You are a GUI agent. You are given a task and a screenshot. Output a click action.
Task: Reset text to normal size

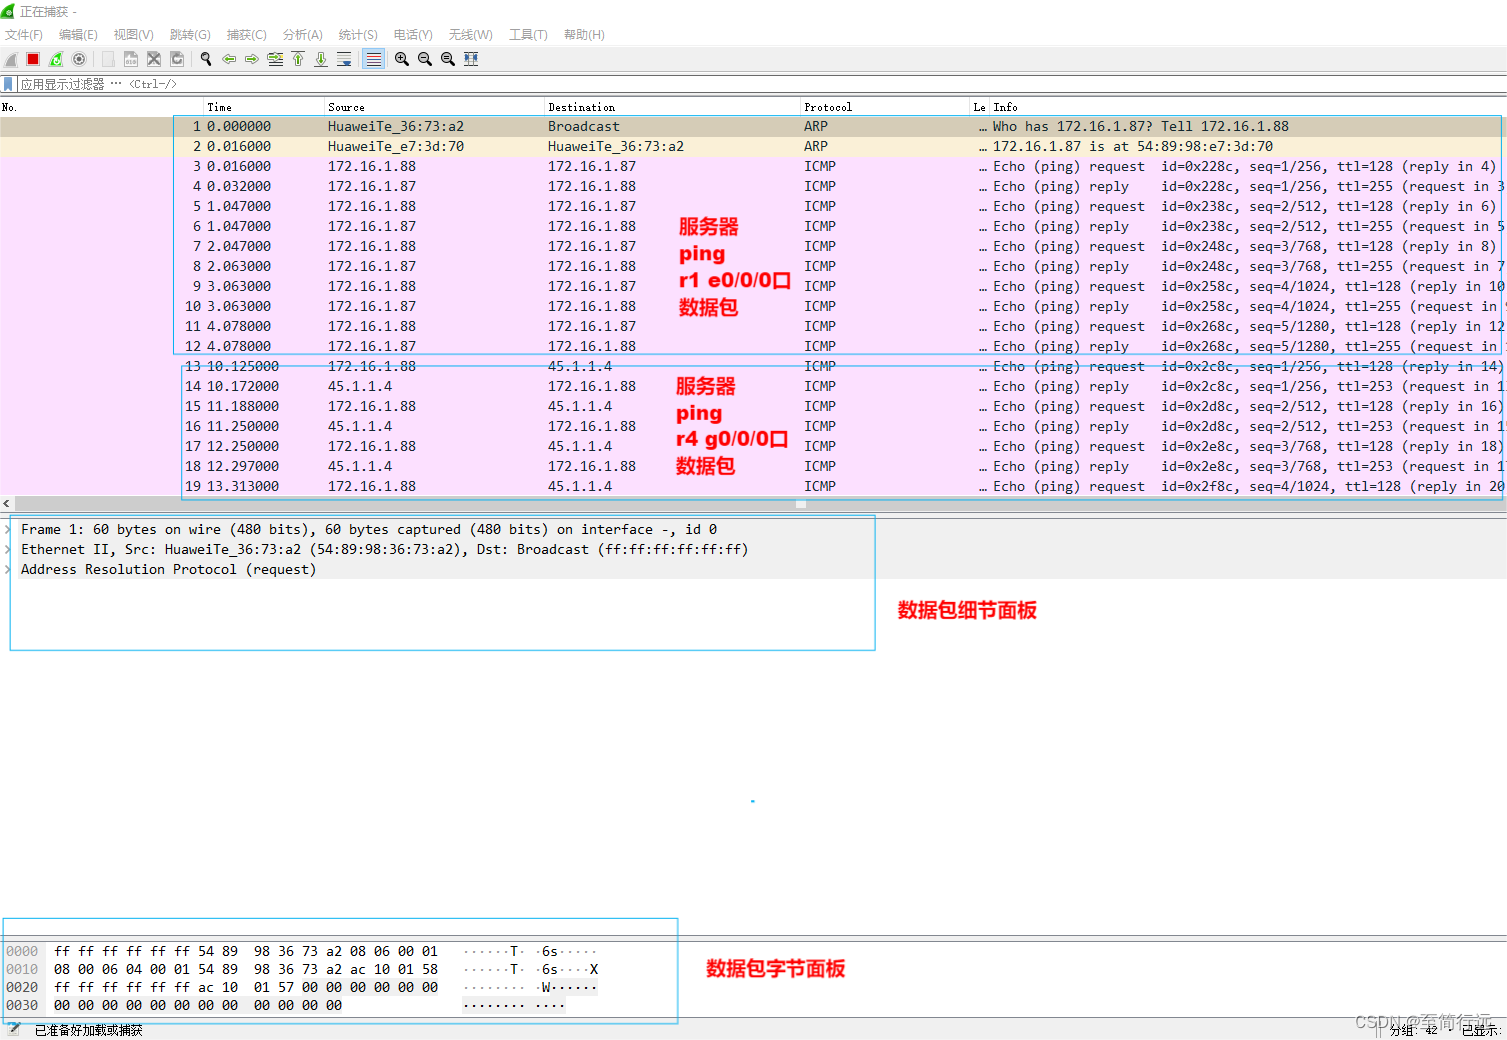pyautogui.click(x=448, y=59)
